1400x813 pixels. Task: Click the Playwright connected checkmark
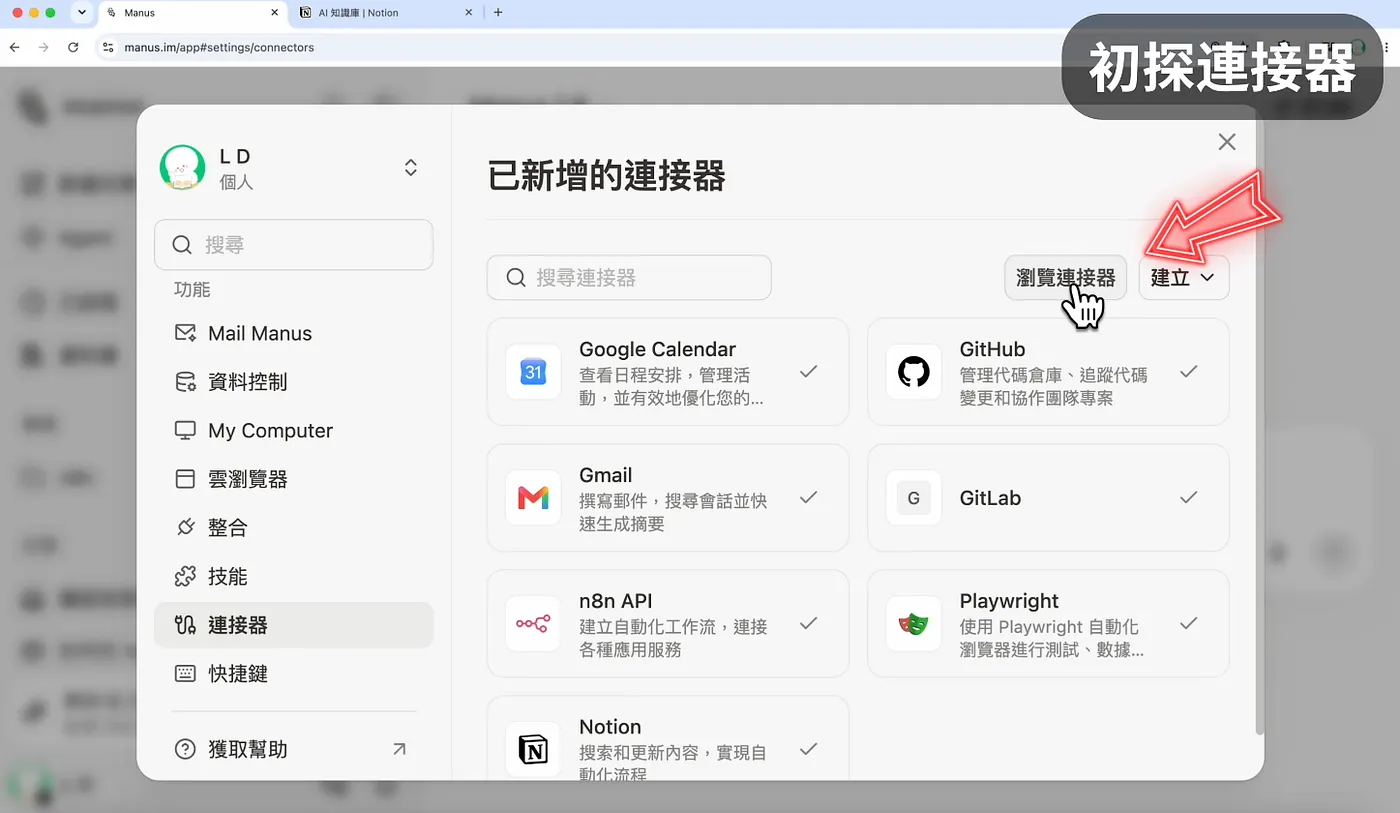tap(1188, 623)
